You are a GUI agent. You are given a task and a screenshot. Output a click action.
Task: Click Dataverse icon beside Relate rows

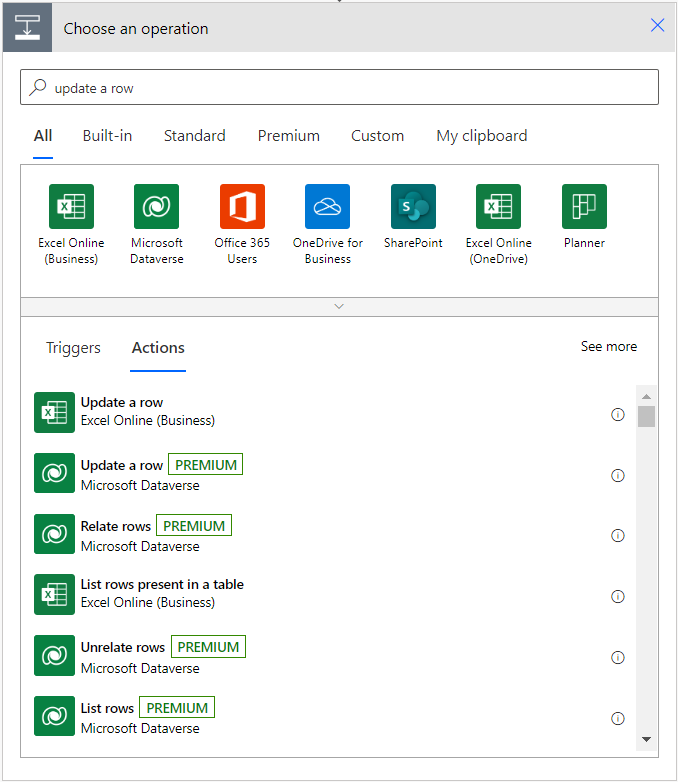pyautogui.click(x=54, y=534)
